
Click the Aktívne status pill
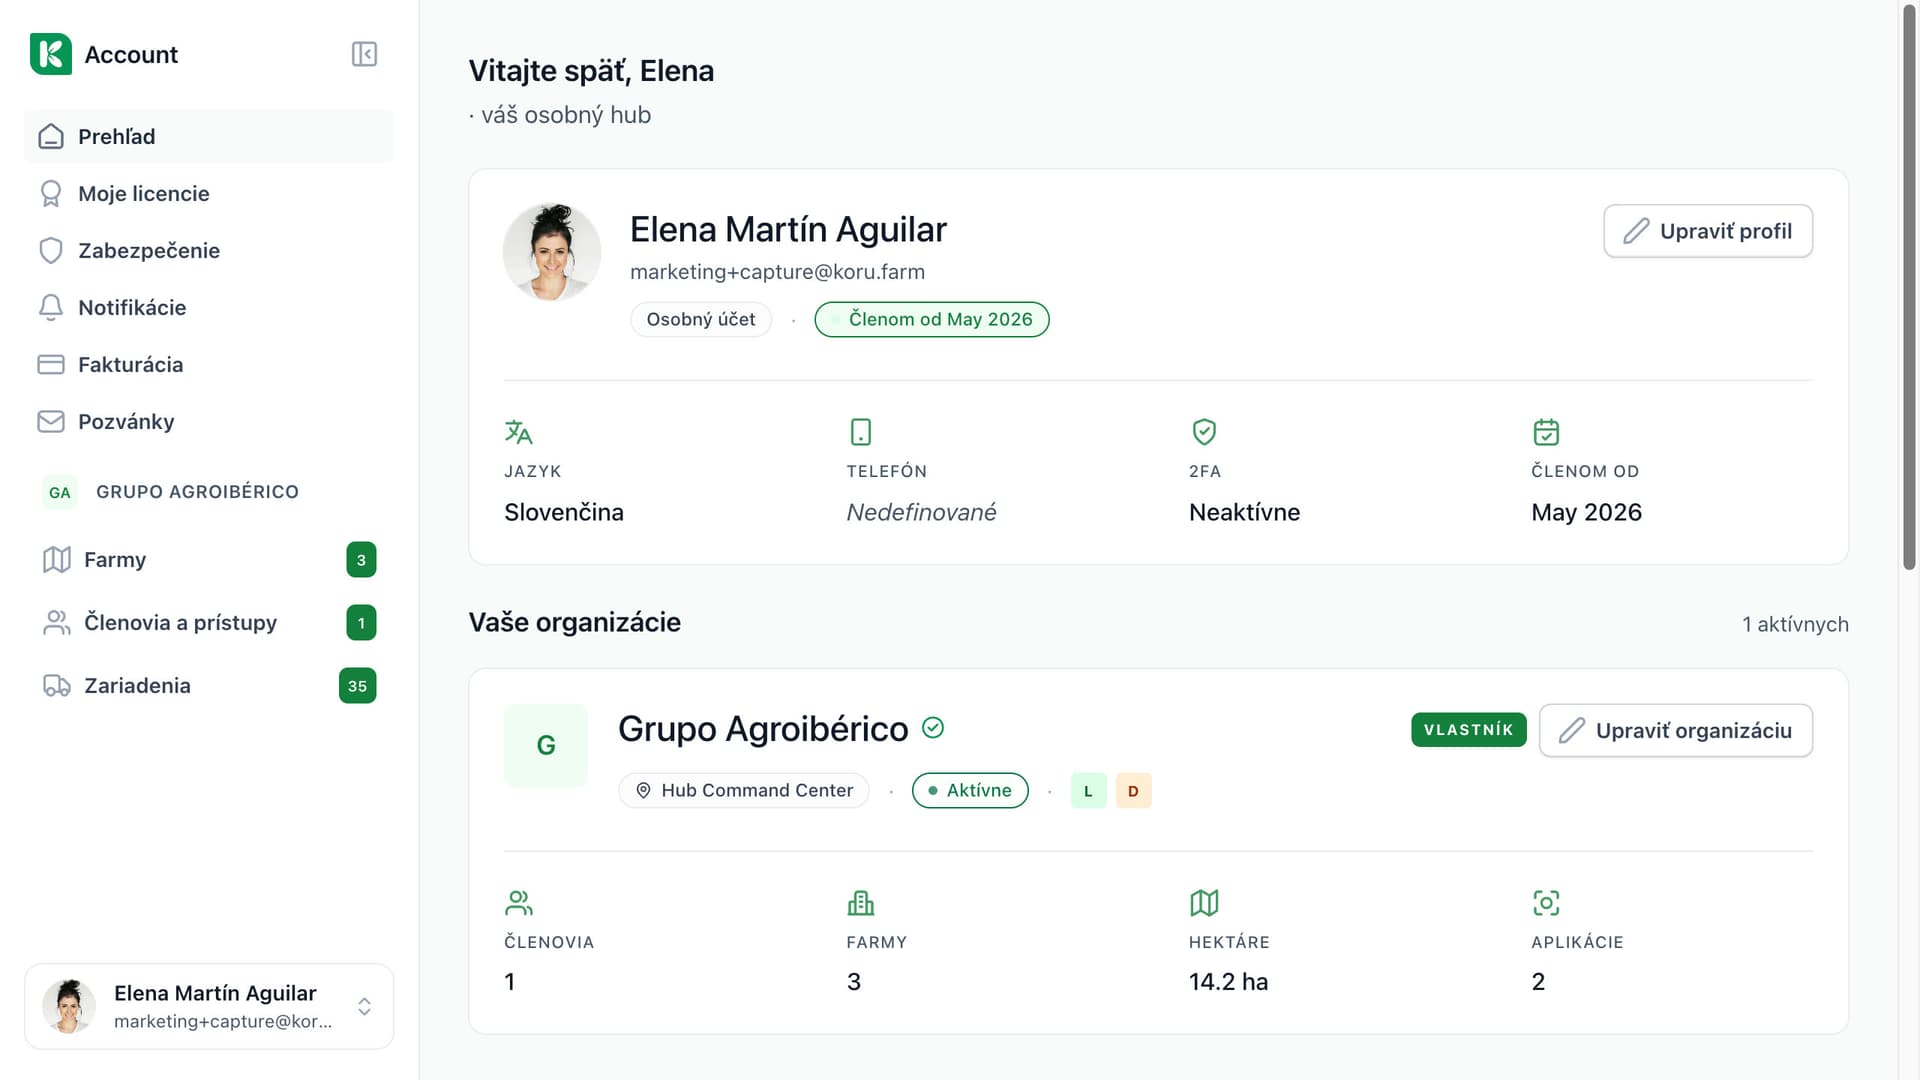pos(970,790)
